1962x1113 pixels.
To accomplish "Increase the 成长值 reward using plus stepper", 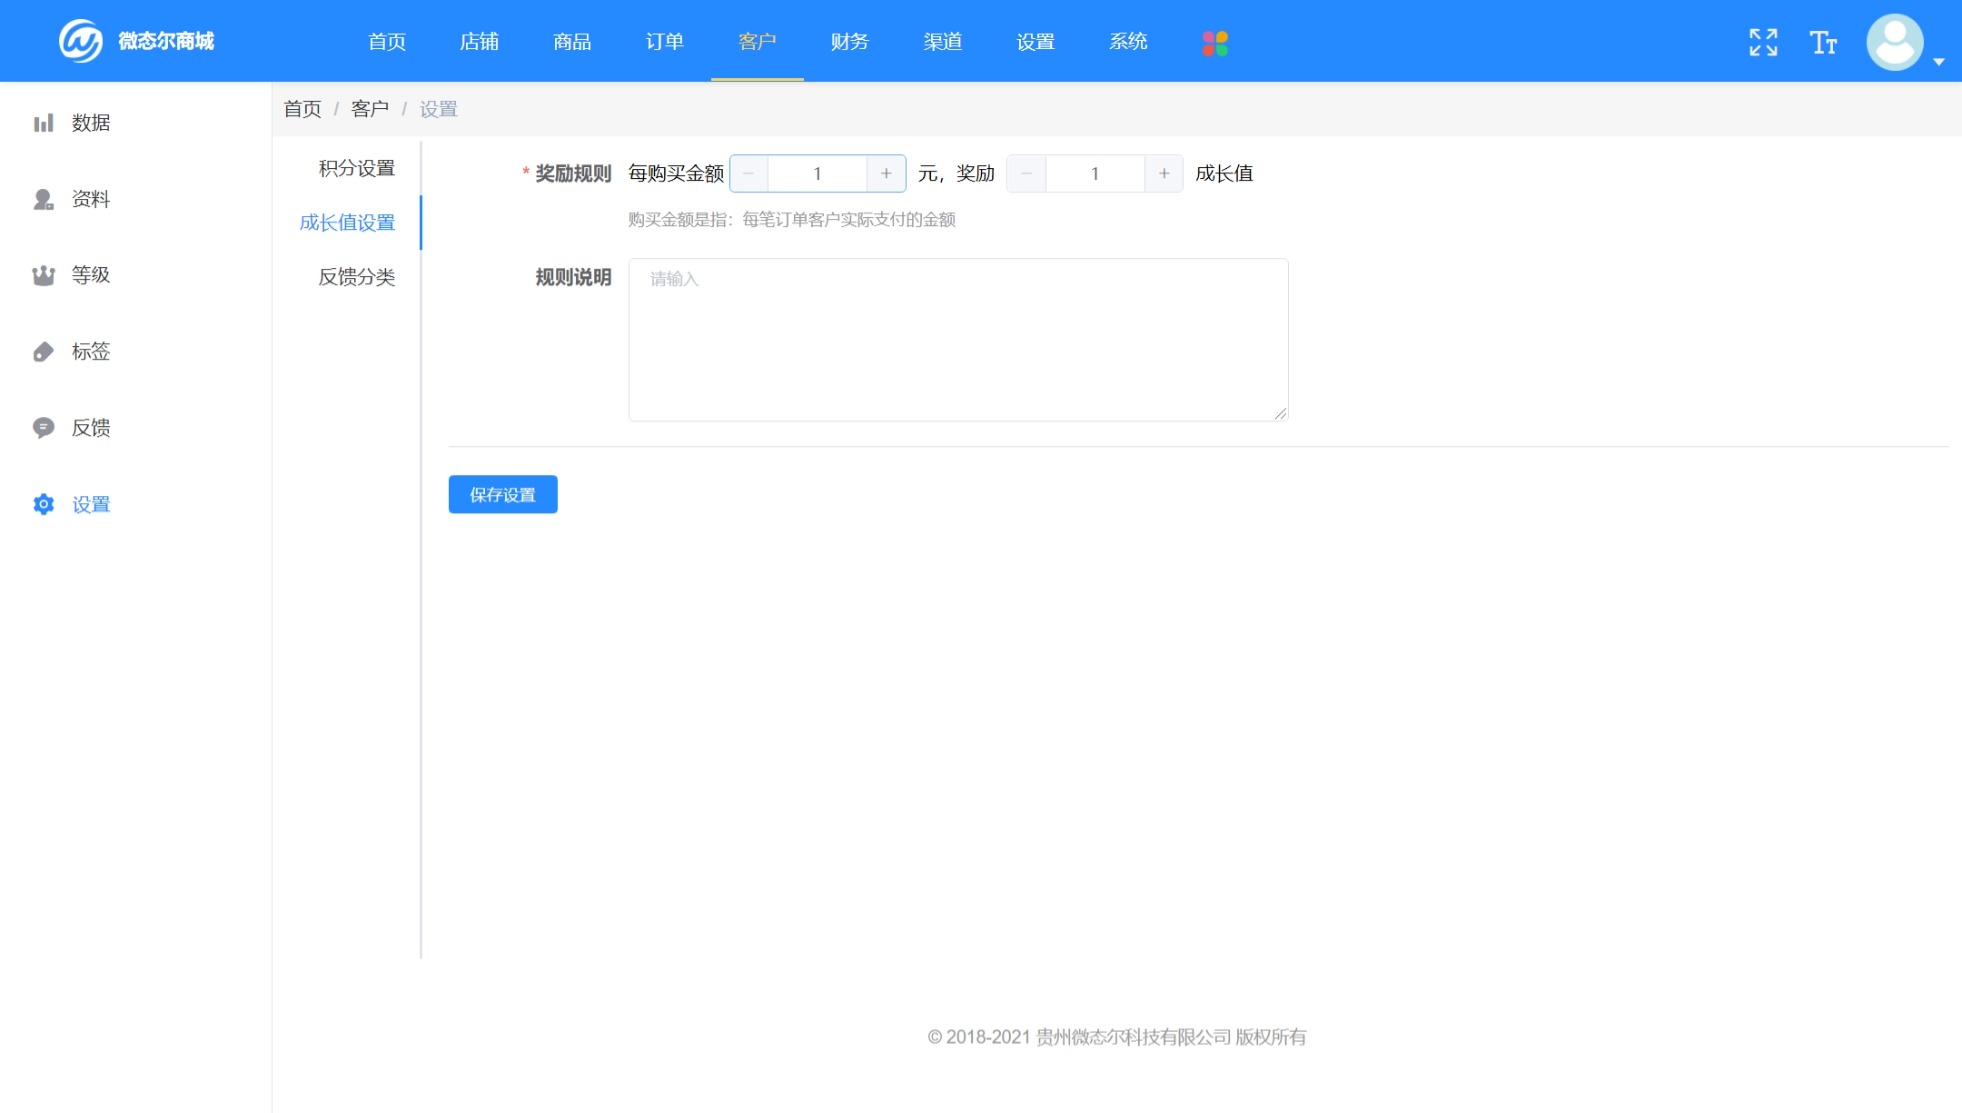I will 1163,173.
